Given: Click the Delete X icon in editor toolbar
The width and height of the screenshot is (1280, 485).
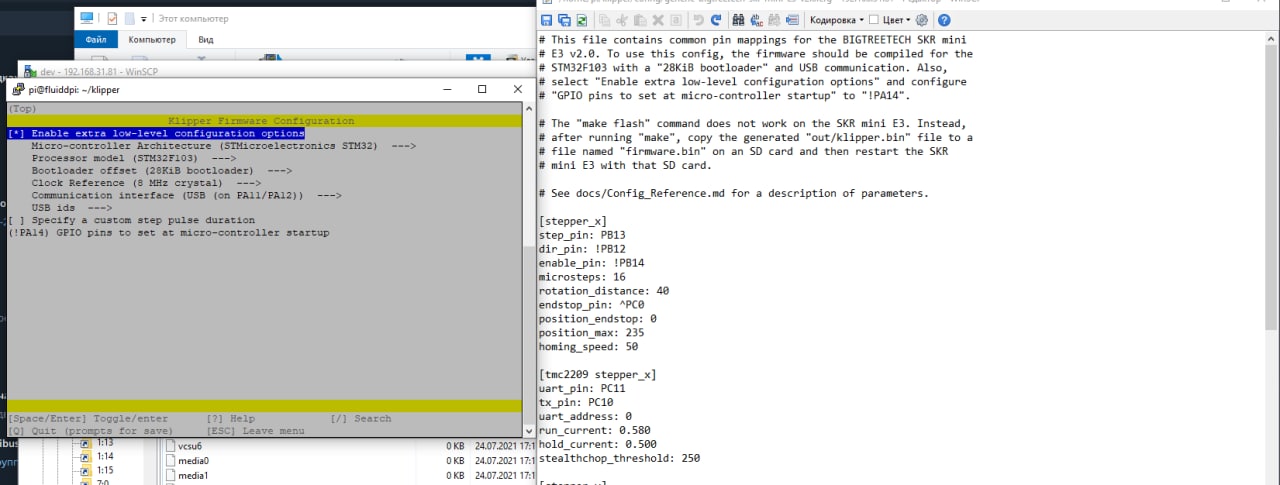Looking at the screenshot, I should [658, 20].
